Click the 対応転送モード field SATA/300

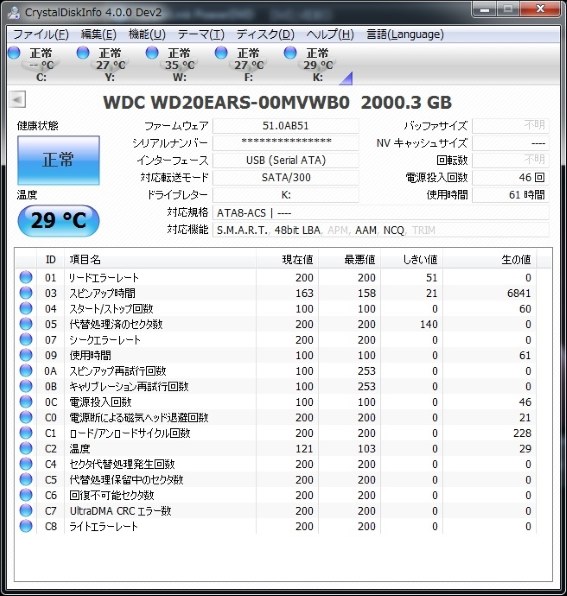[286, 178]
